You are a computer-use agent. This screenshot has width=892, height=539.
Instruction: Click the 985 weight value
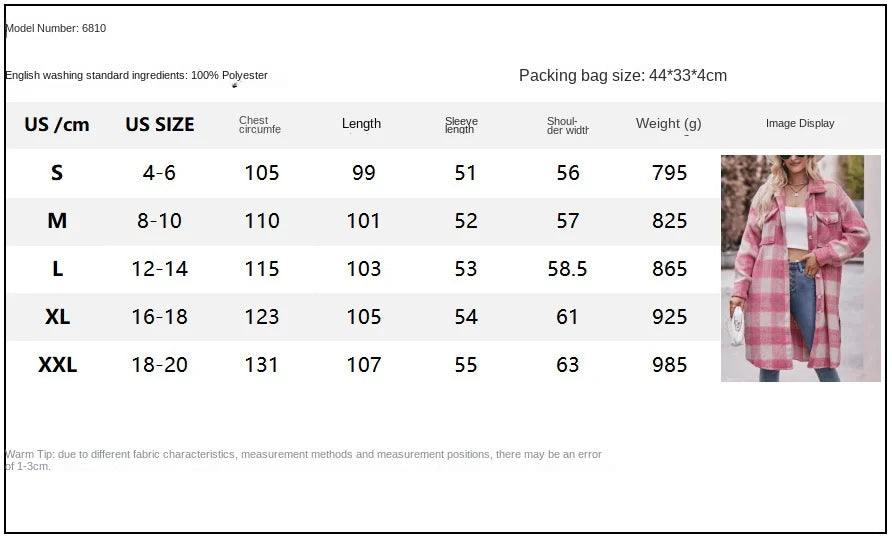click(669, 365)
